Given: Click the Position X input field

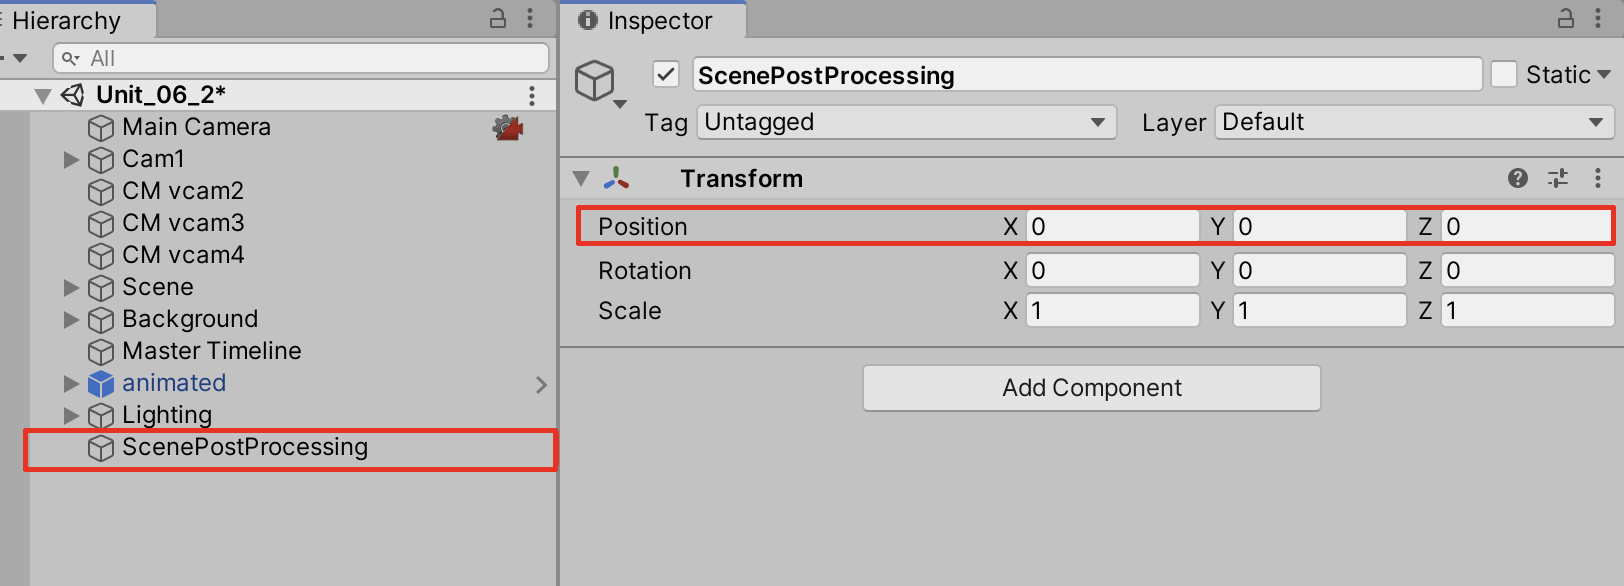Looking at the screenshot, I should 1111,227.
